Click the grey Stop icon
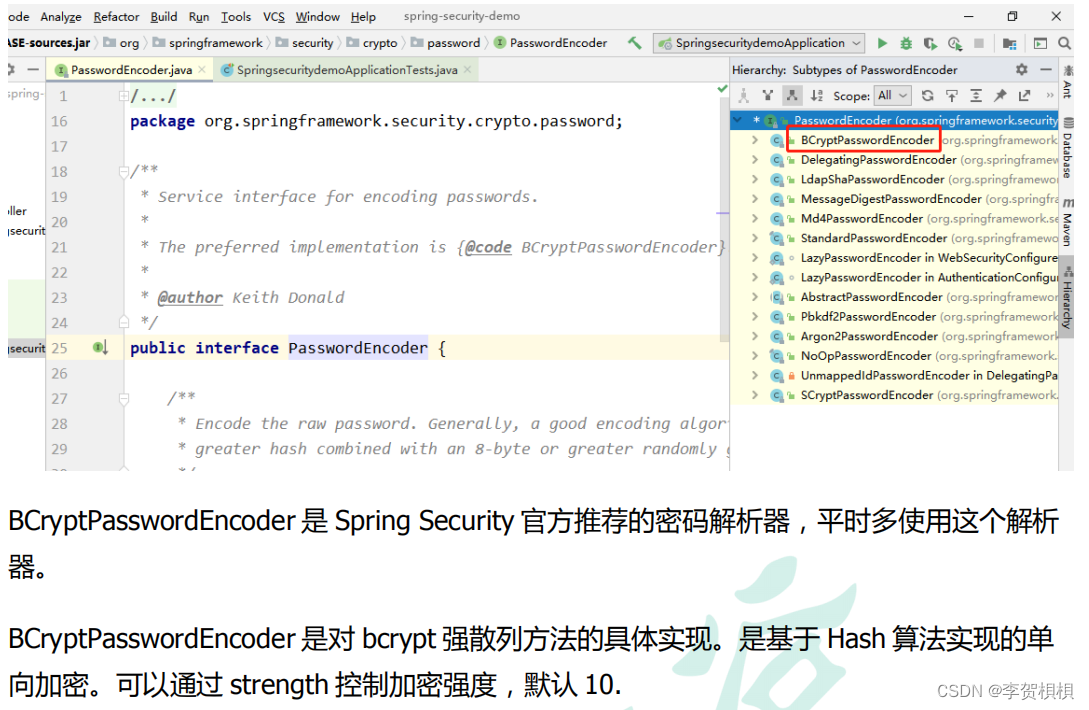Image resolution: width=1089 pixels, height=710 pixels. (x=979, y=43)
